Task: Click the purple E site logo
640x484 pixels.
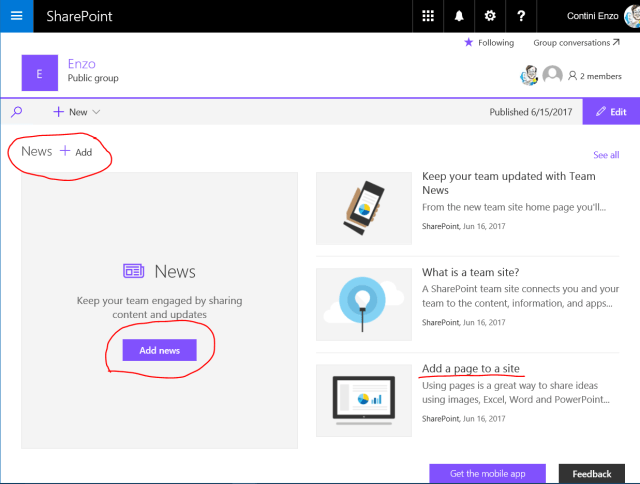Action: pyautogui.click(x=39, y=73)
